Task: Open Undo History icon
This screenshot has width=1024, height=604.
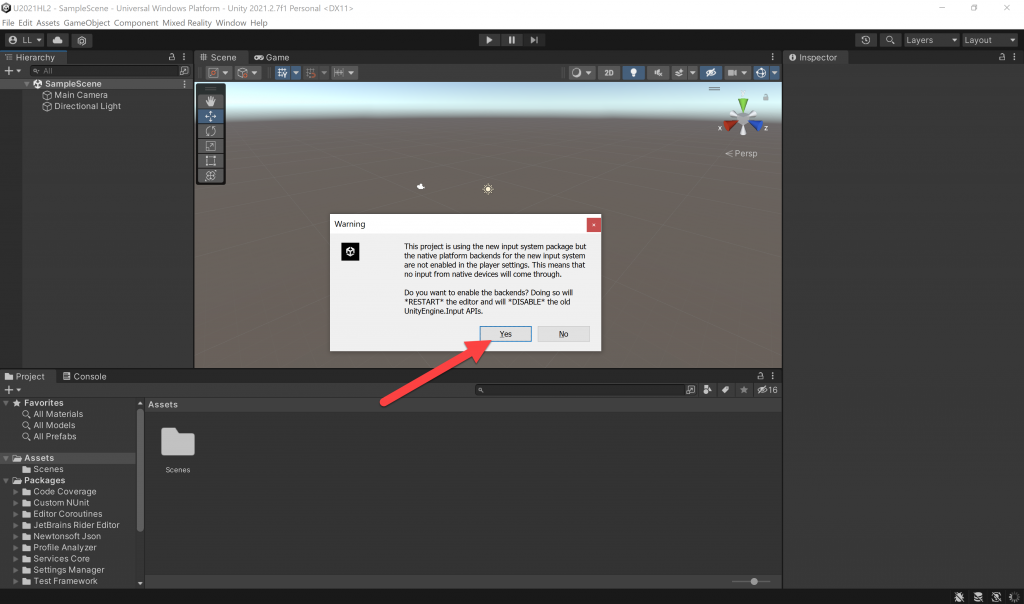Action: [865, 40]
